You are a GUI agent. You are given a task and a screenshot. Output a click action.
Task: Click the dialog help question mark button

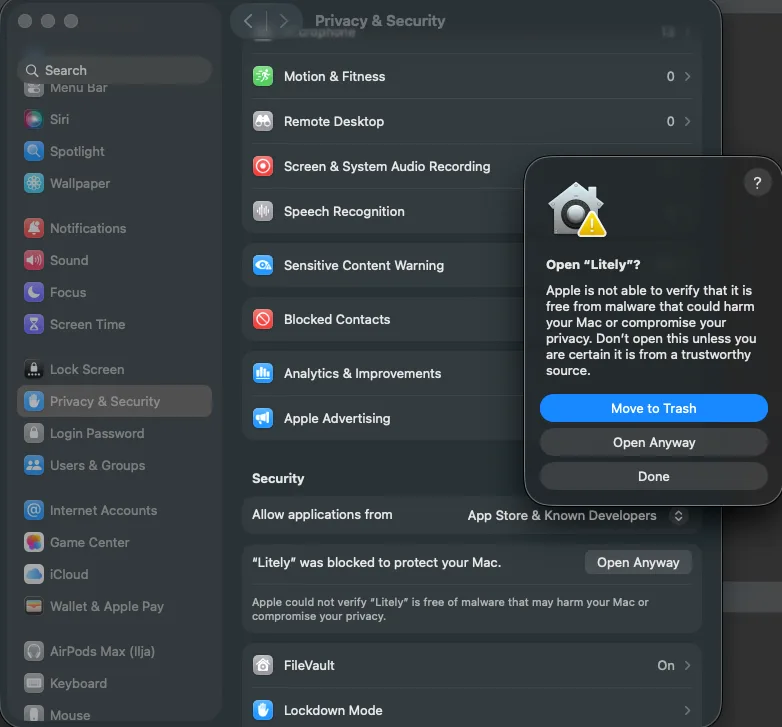point(757,183)
